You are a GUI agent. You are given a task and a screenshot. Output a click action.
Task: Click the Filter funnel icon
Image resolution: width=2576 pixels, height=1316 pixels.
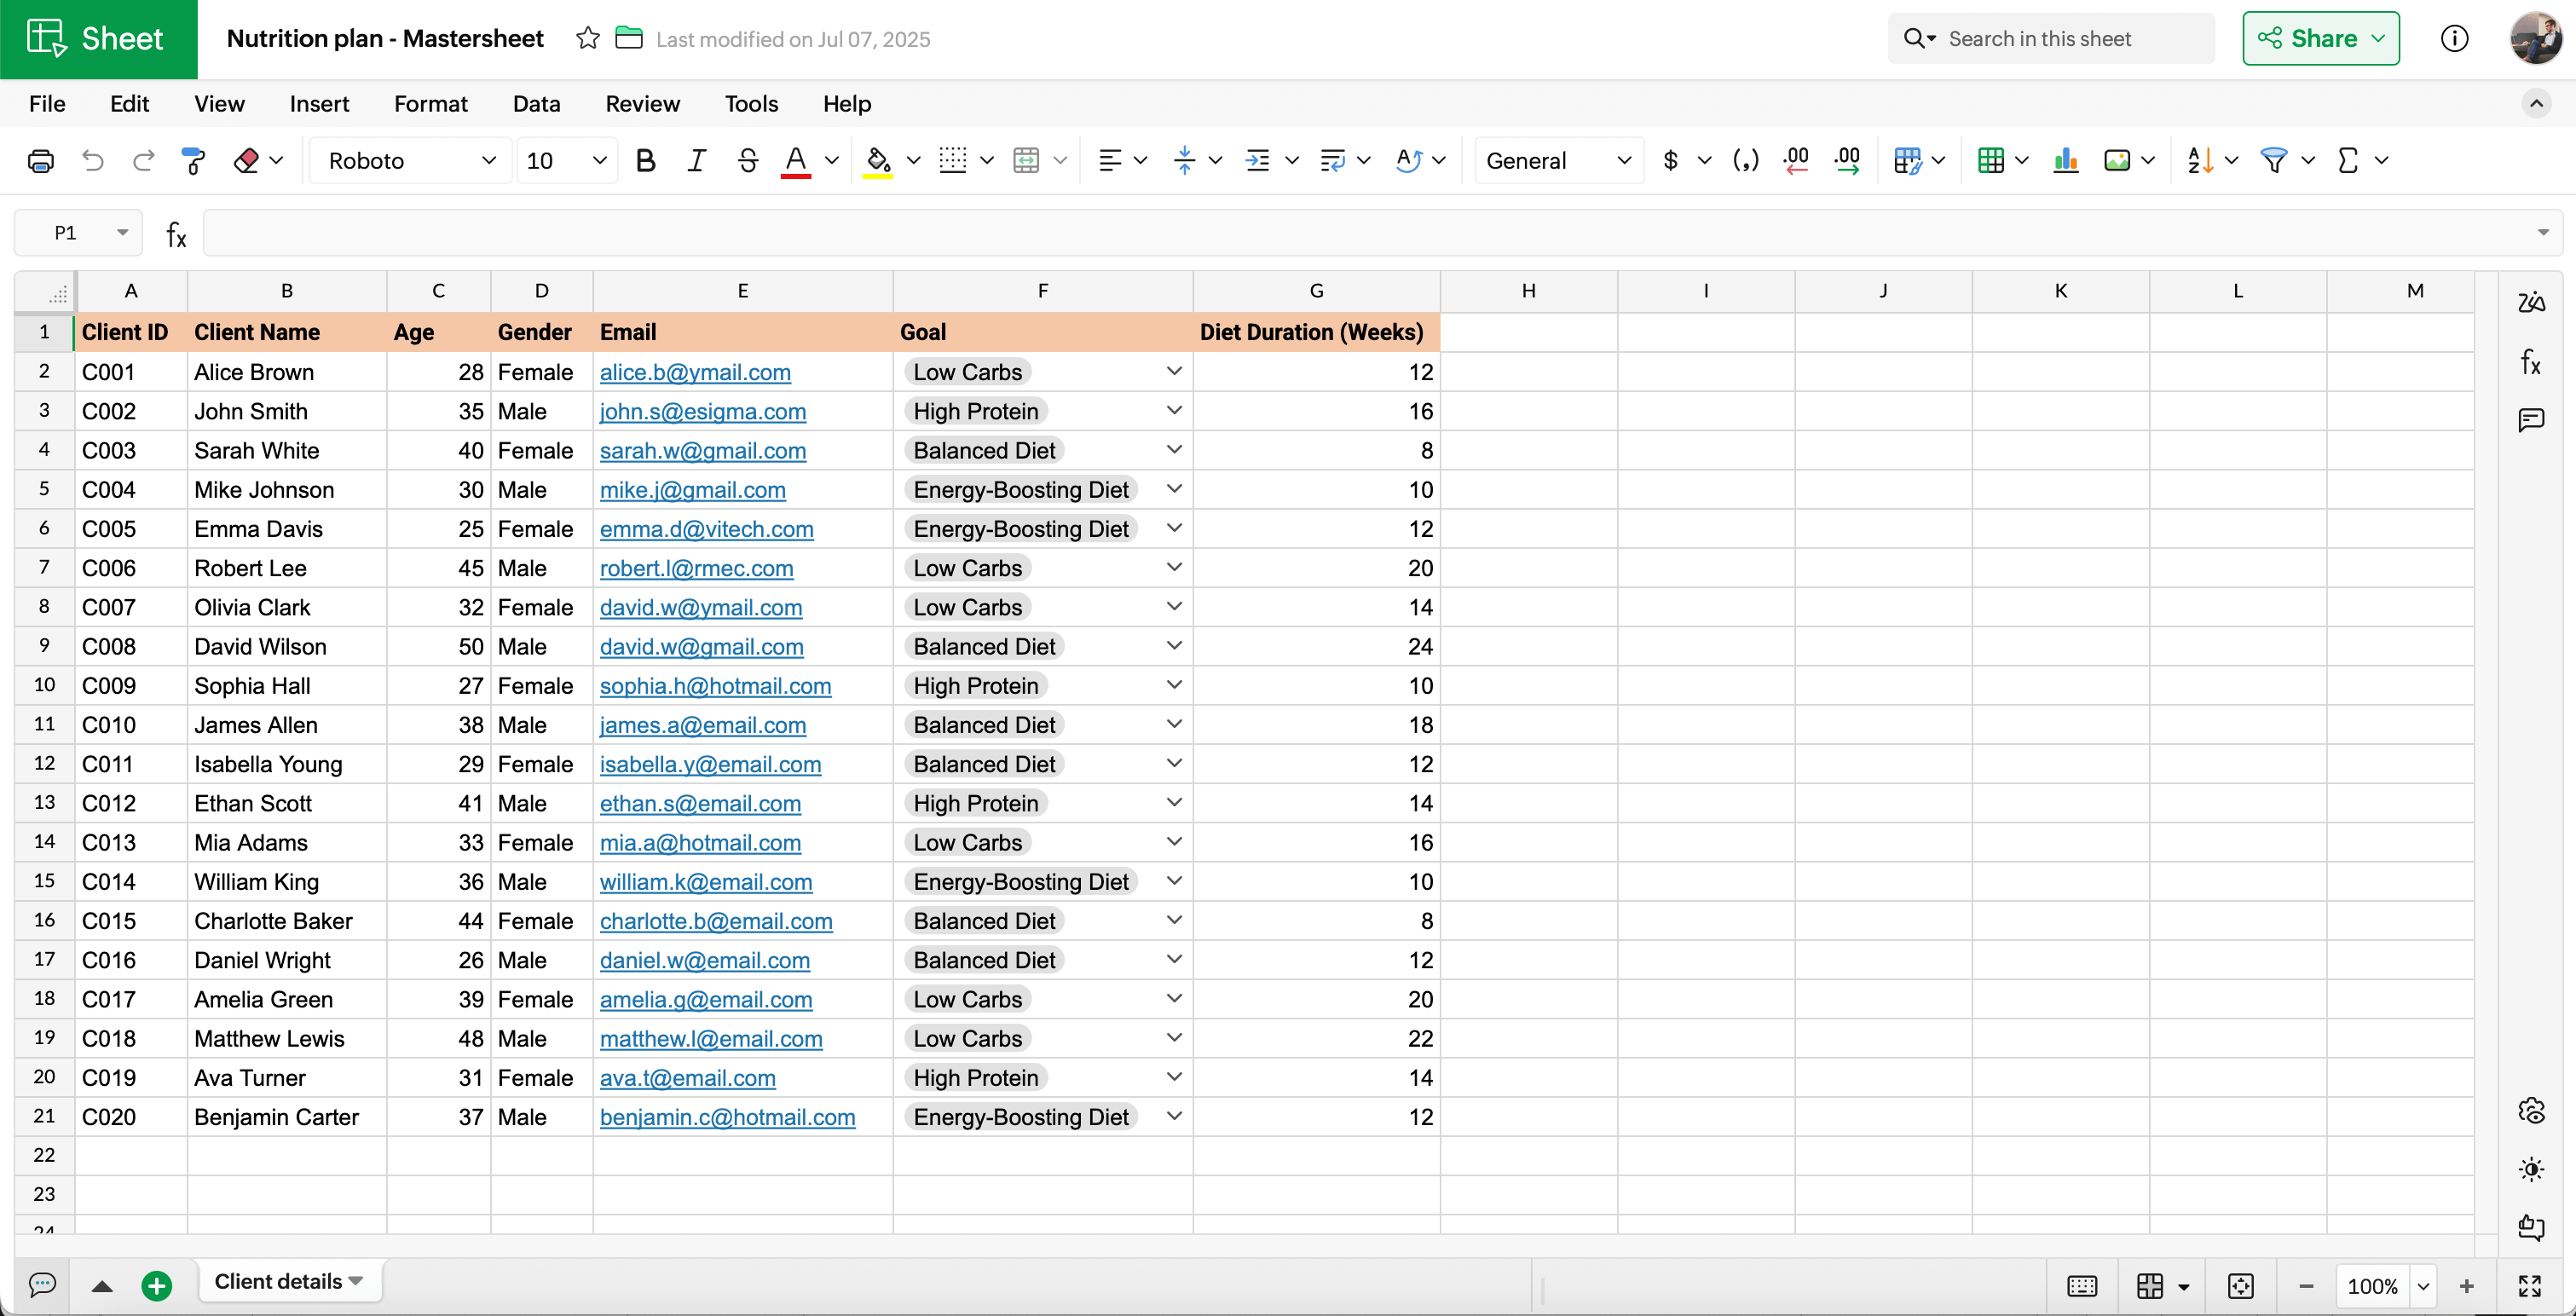coord(2274,160)
